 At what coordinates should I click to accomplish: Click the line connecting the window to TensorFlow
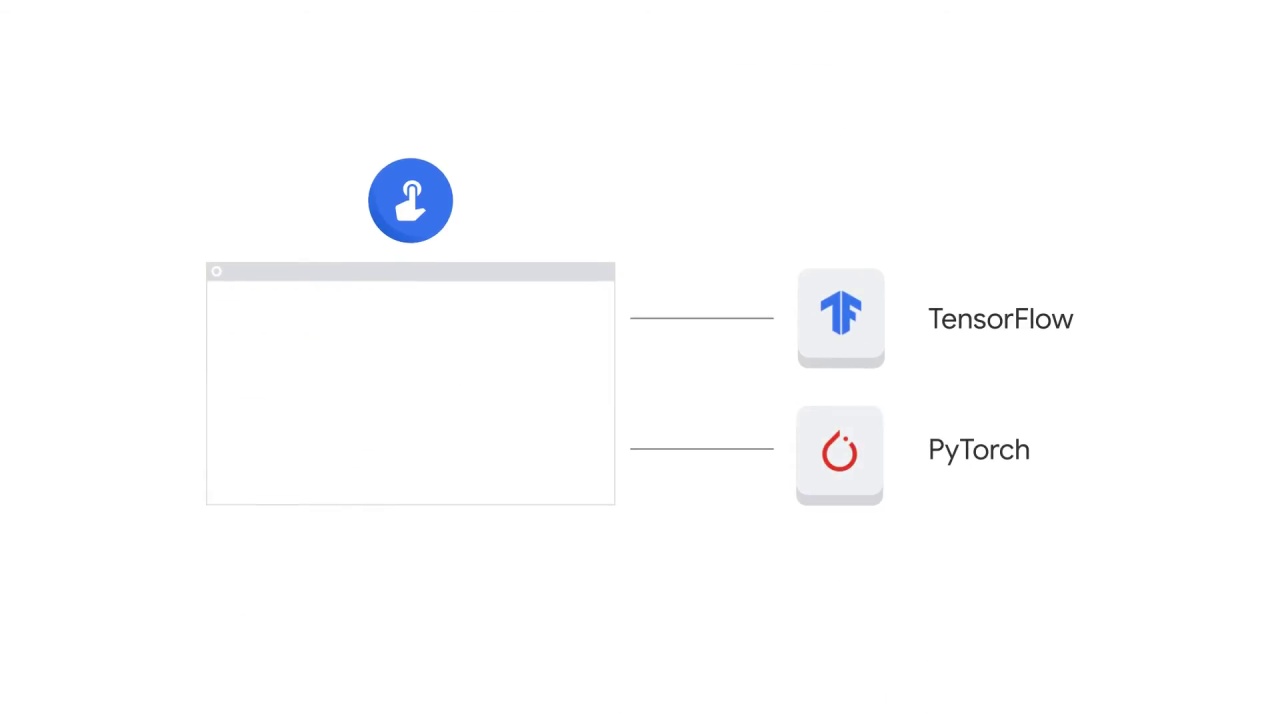click(701, 318)
